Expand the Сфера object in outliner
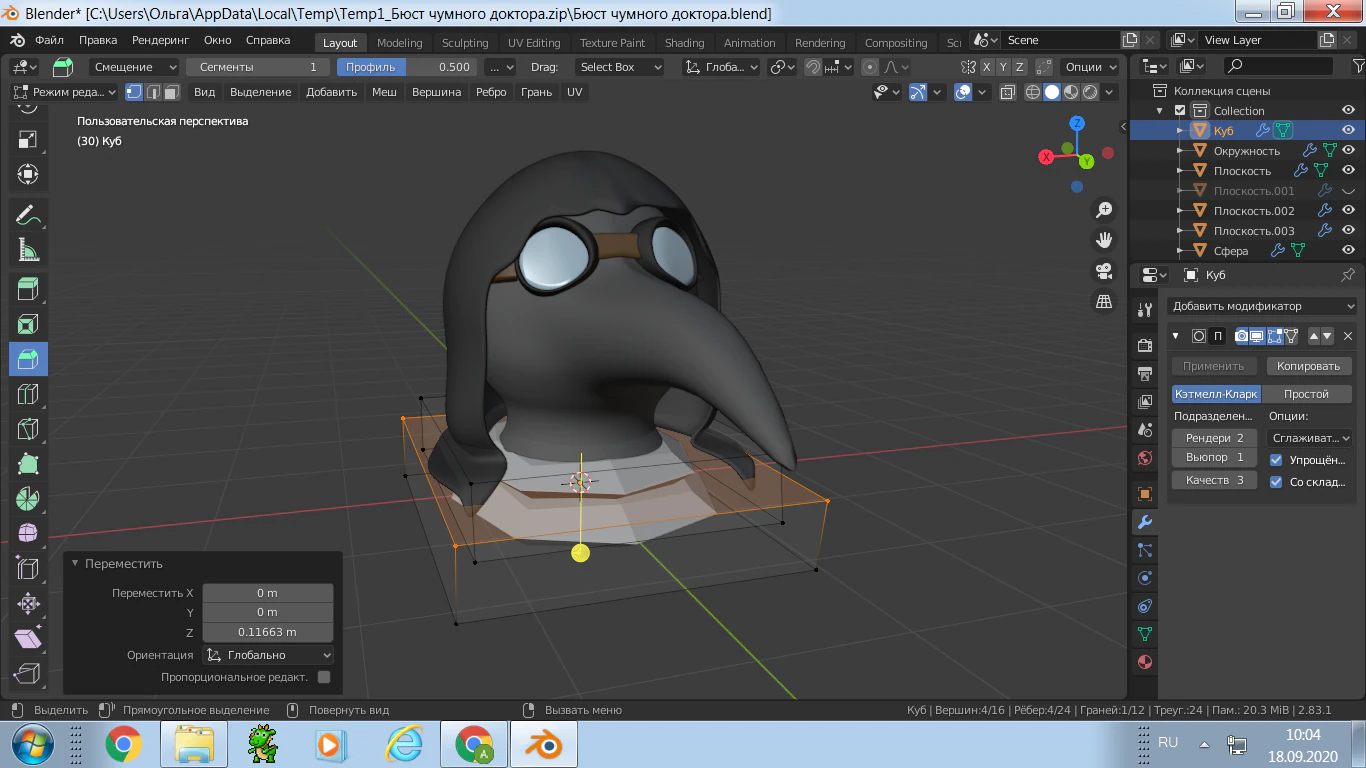 pyautogui.click(x=1180, y=250)
